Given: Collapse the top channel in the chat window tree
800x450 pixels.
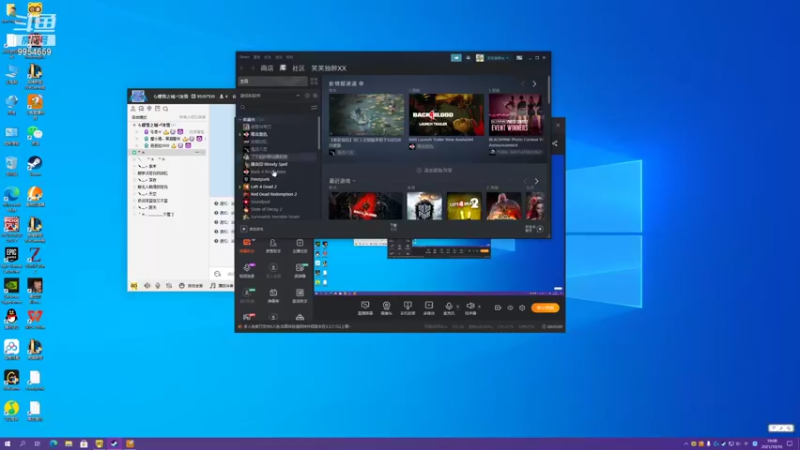Looking at the screenshot, I should (x=135, y=125).
